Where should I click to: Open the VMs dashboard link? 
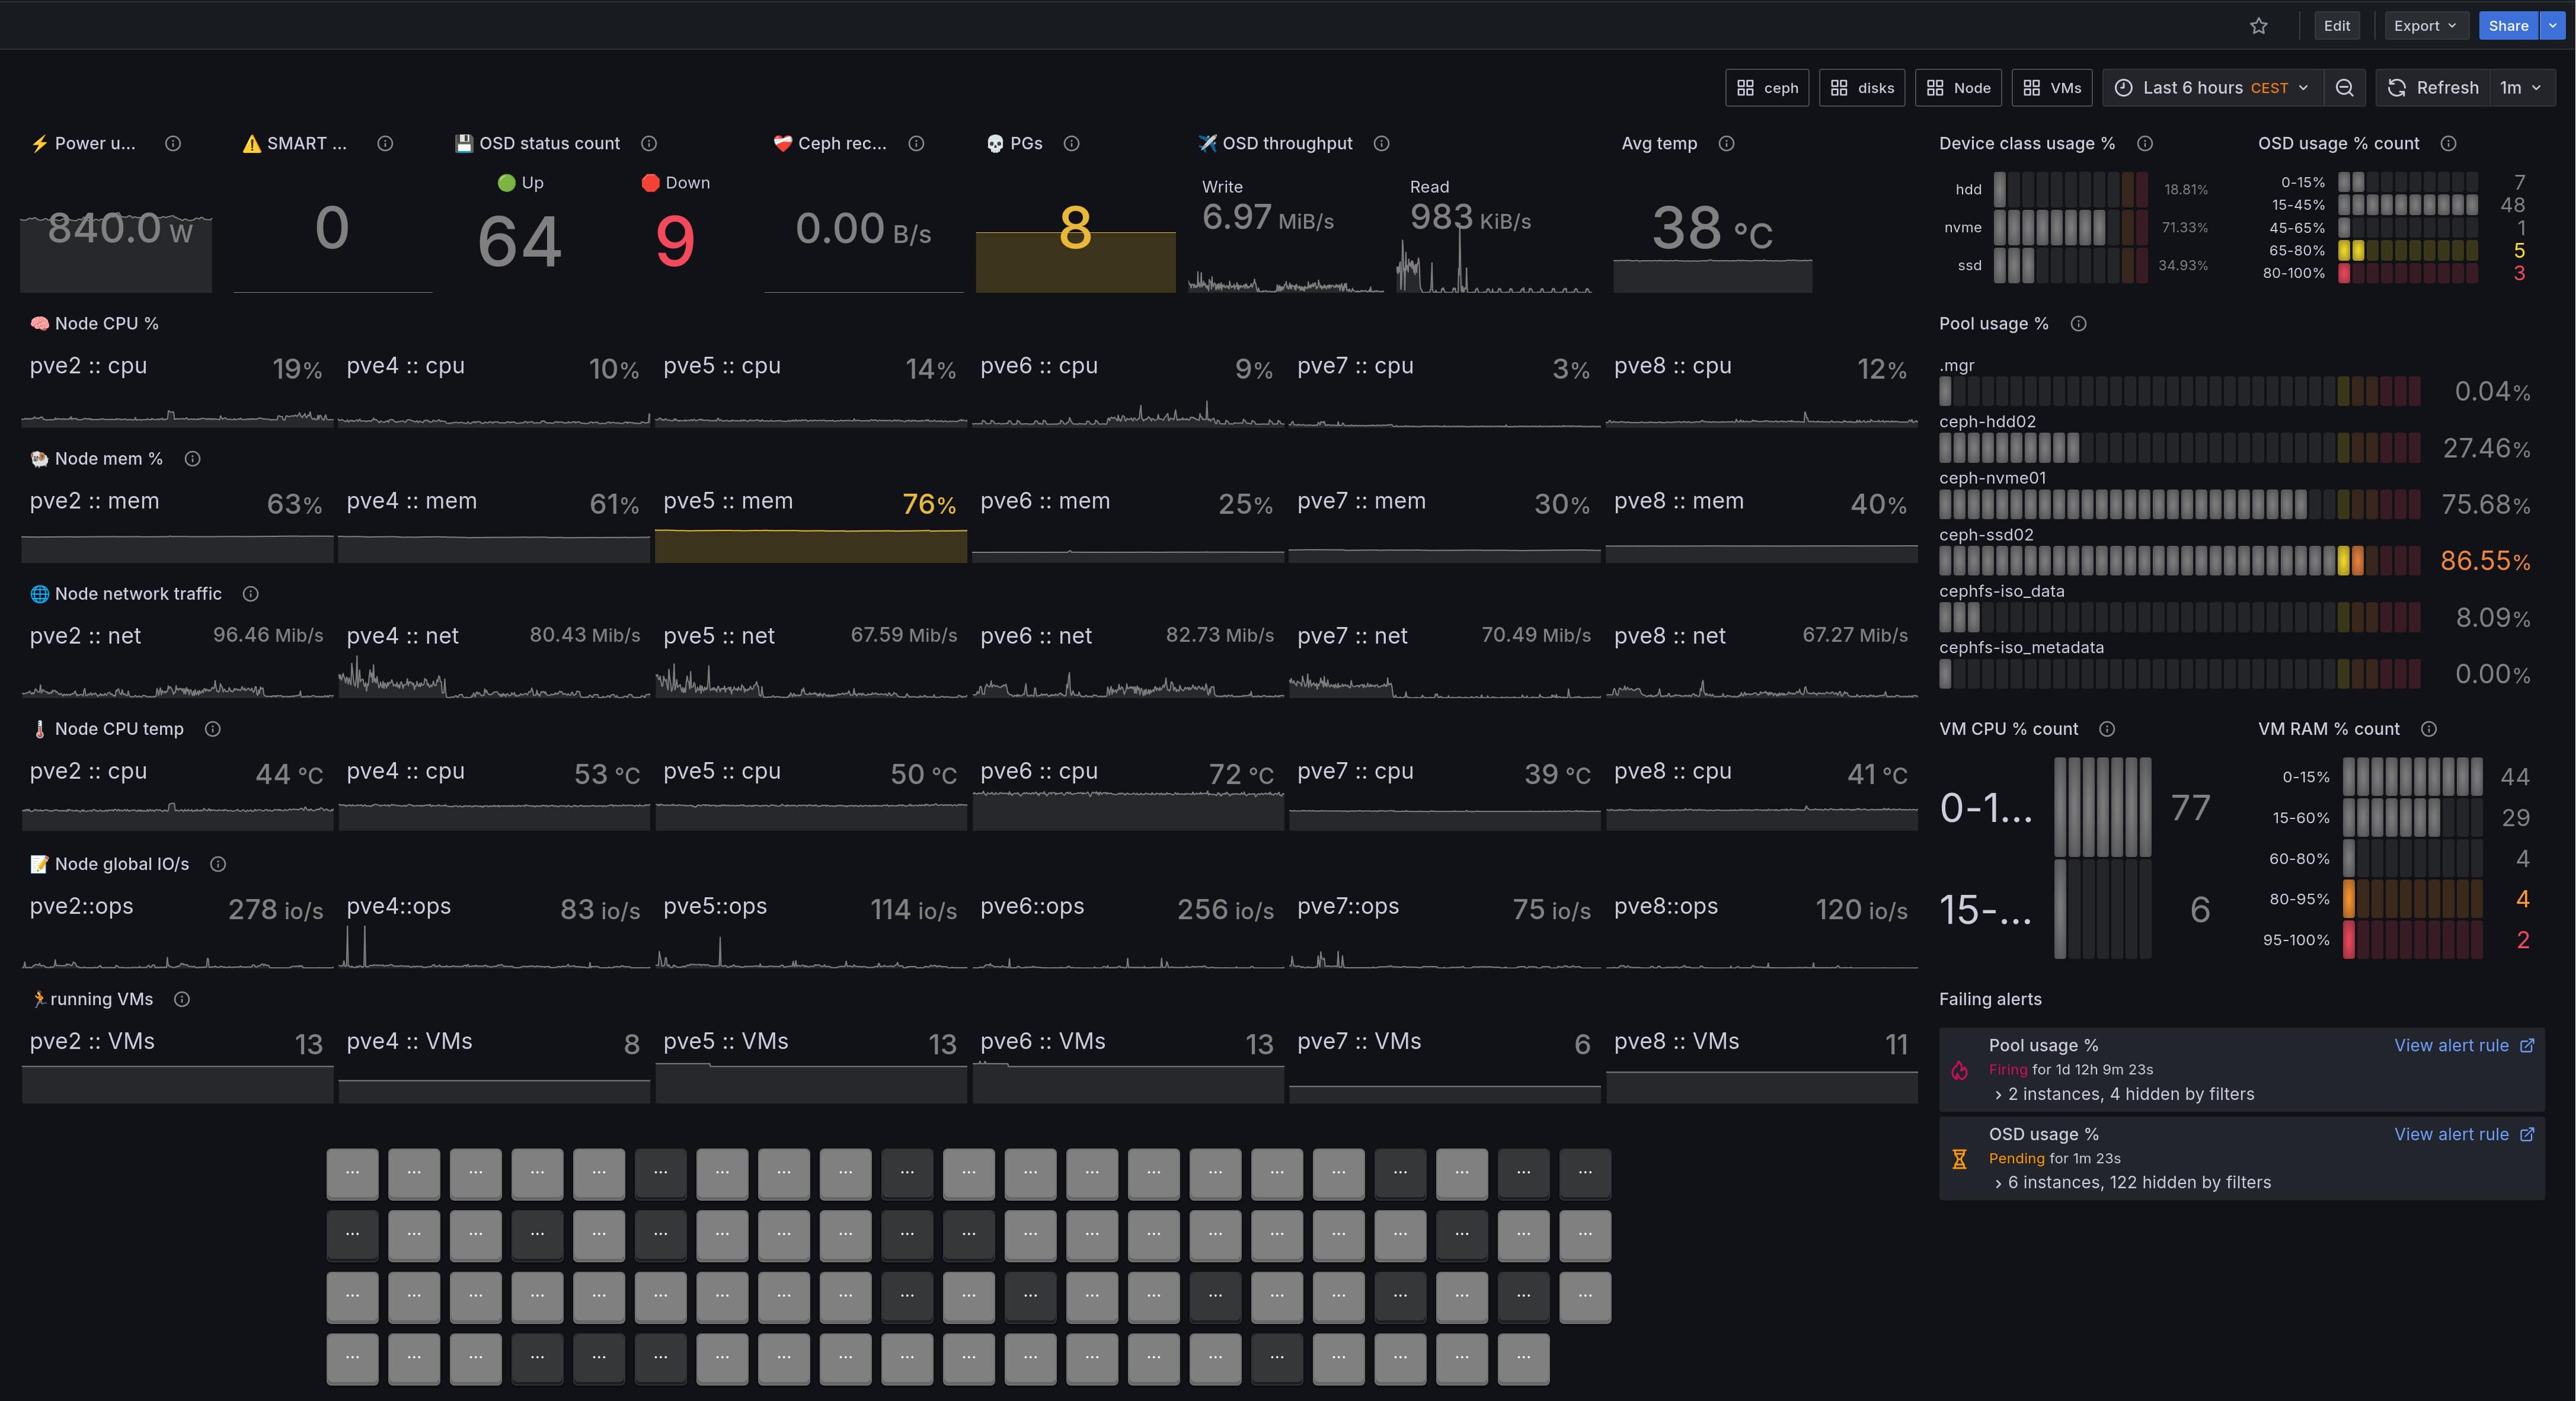coord(2051,88)
